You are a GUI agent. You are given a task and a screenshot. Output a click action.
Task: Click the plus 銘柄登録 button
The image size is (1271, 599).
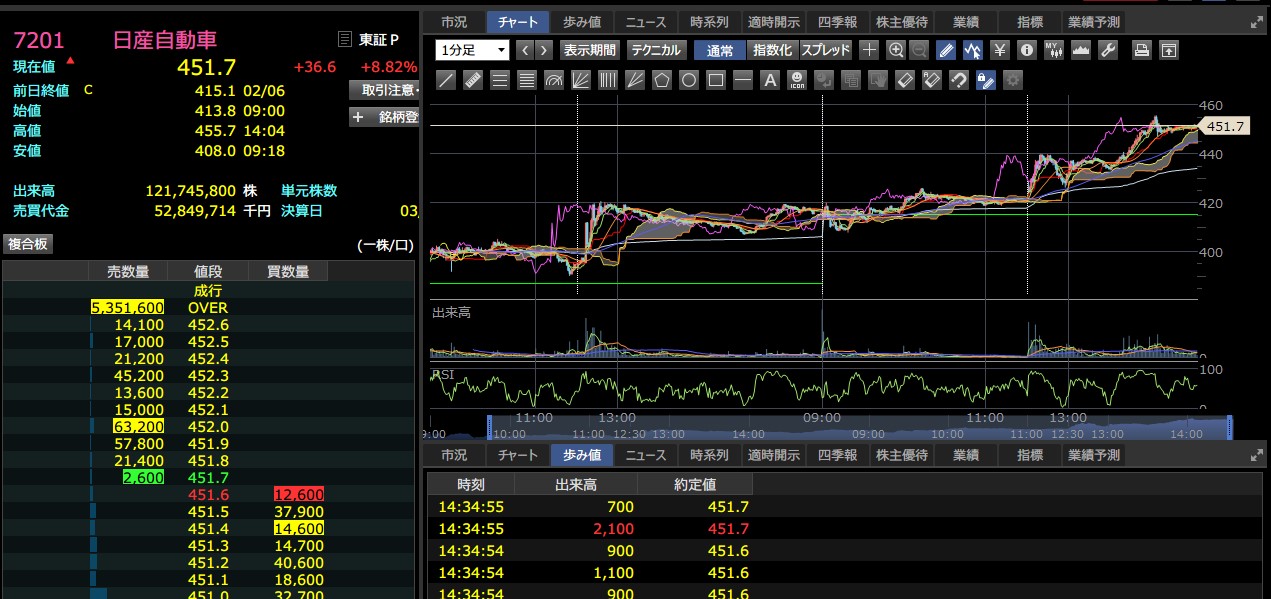[384, 117]
